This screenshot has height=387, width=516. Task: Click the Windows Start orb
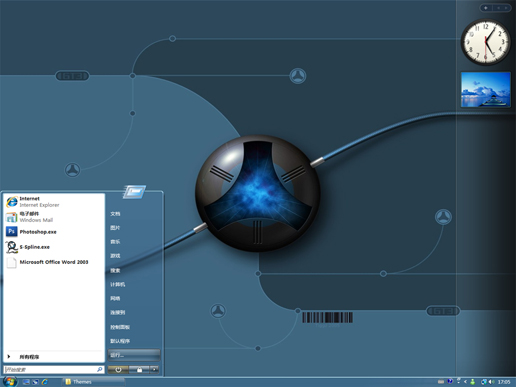pyautogui.click(x=10, y=381)
